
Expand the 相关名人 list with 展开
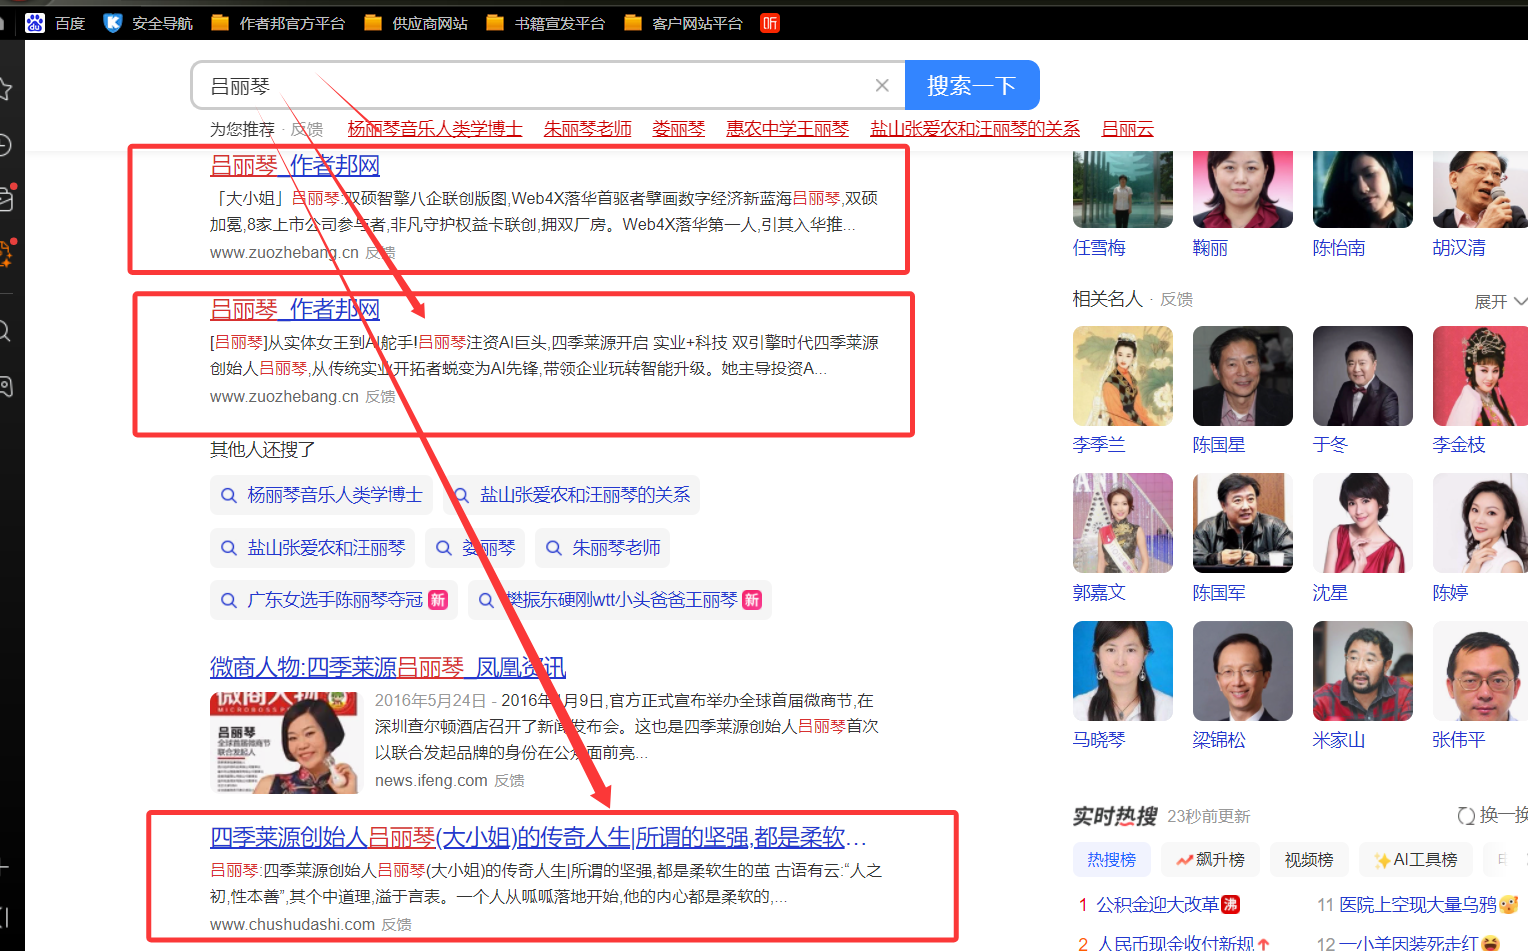[1499, 301]
